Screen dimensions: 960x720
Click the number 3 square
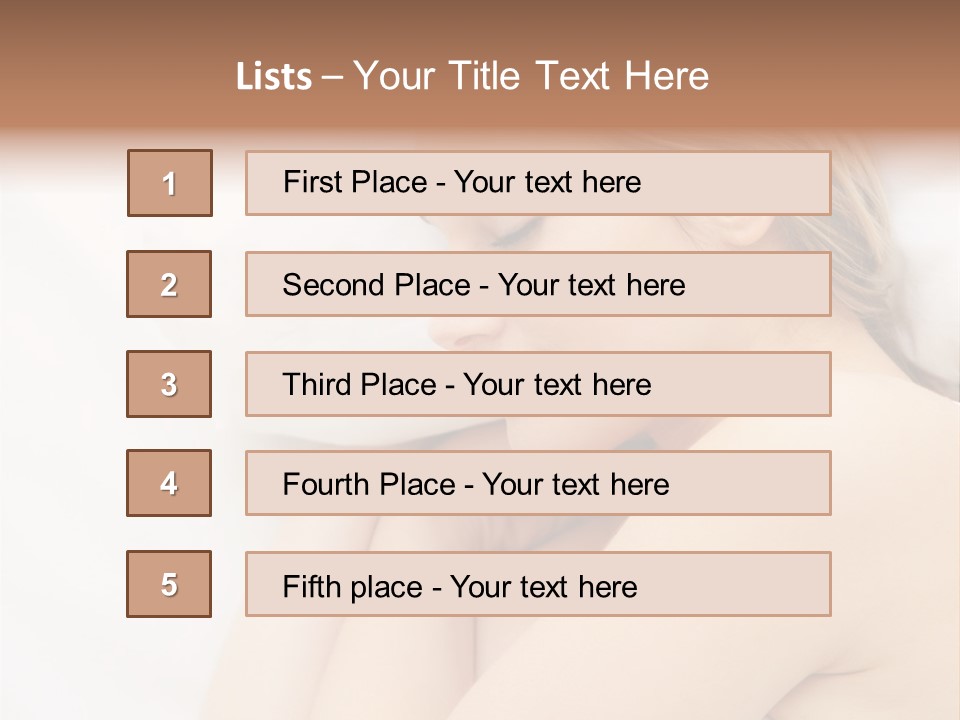click(169, 384)
